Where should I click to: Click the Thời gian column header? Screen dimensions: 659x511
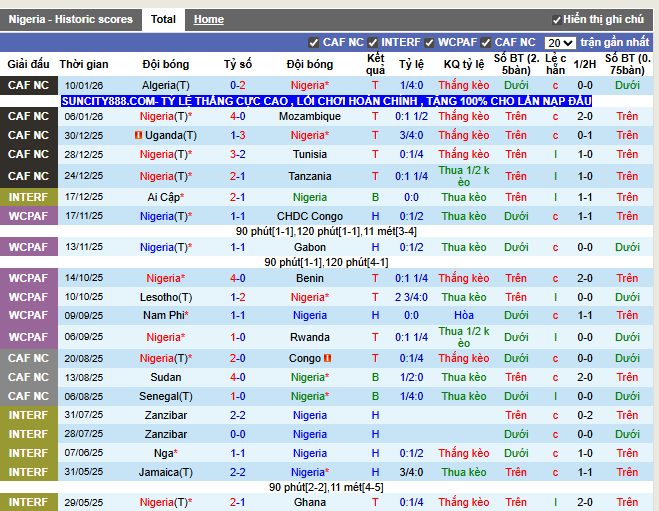pos(84,64)
